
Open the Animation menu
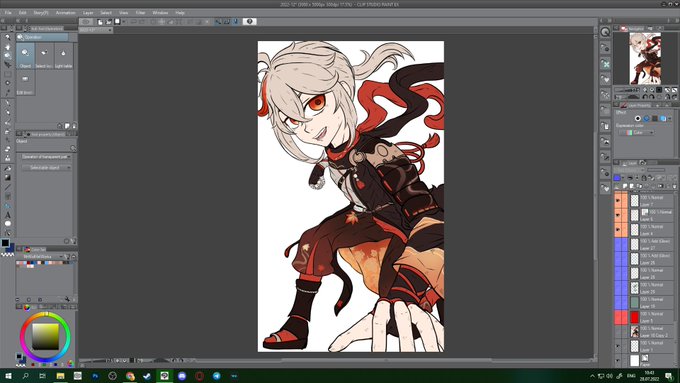[65, 13]
